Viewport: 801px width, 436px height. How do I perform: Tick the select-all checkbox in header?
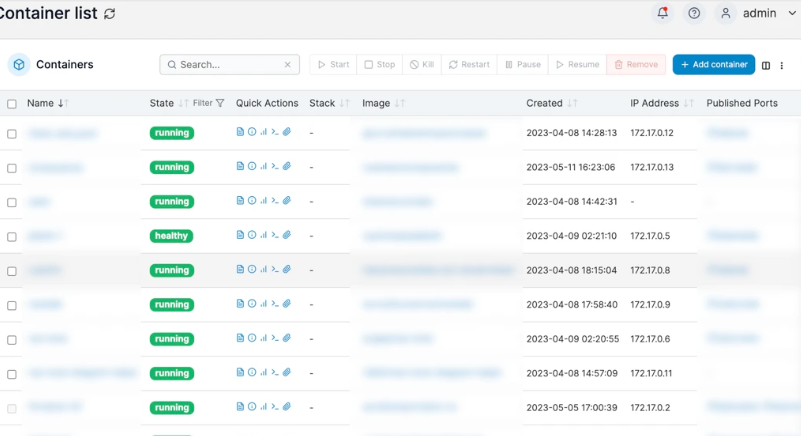[x=12, y=104]
